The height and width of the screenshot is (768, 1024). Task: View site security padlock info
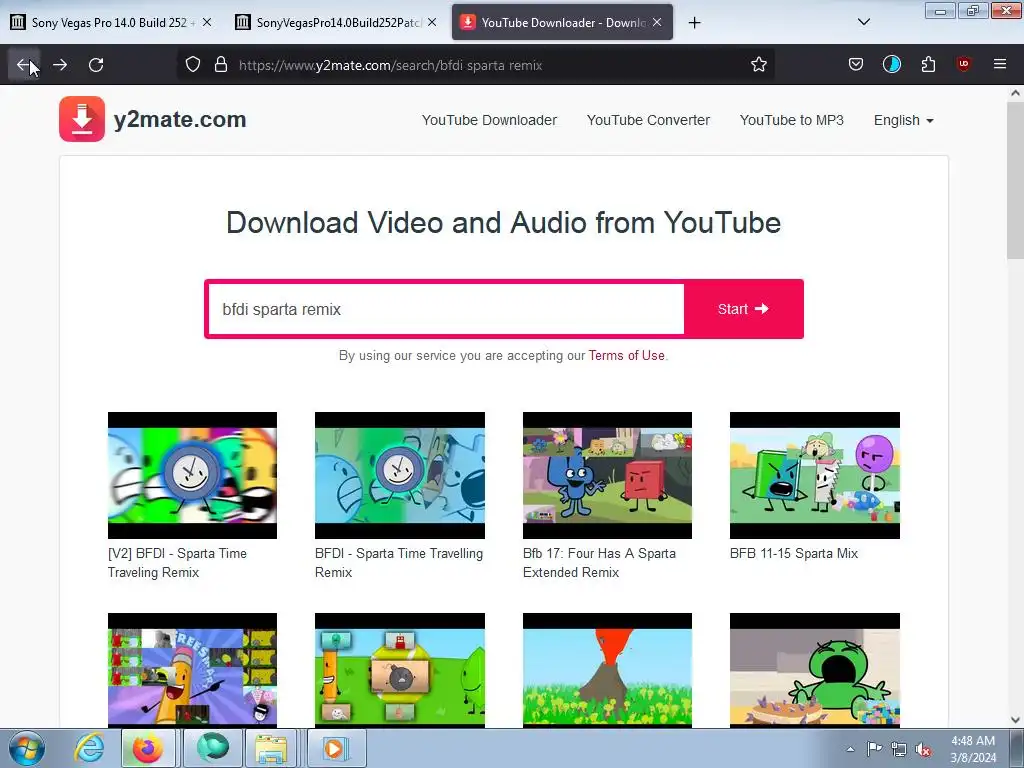point(221,65)
